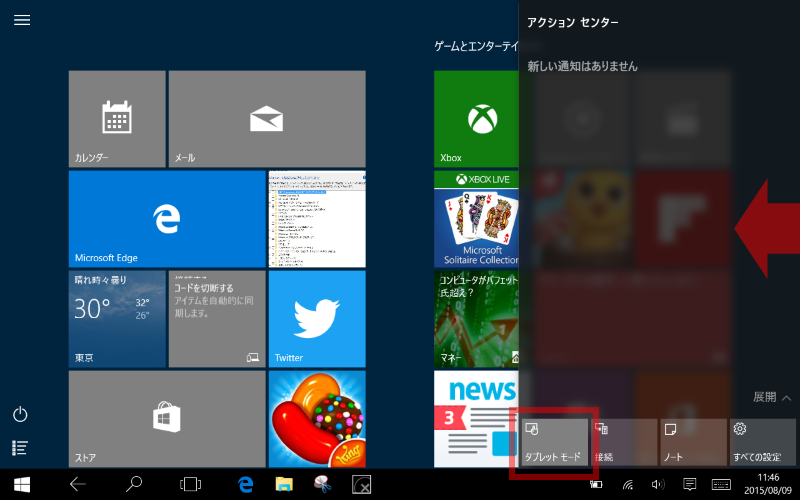Toggle Tablet mode (タブレット モード)
The height and width of the screenshot is (500, 800).
555,442
